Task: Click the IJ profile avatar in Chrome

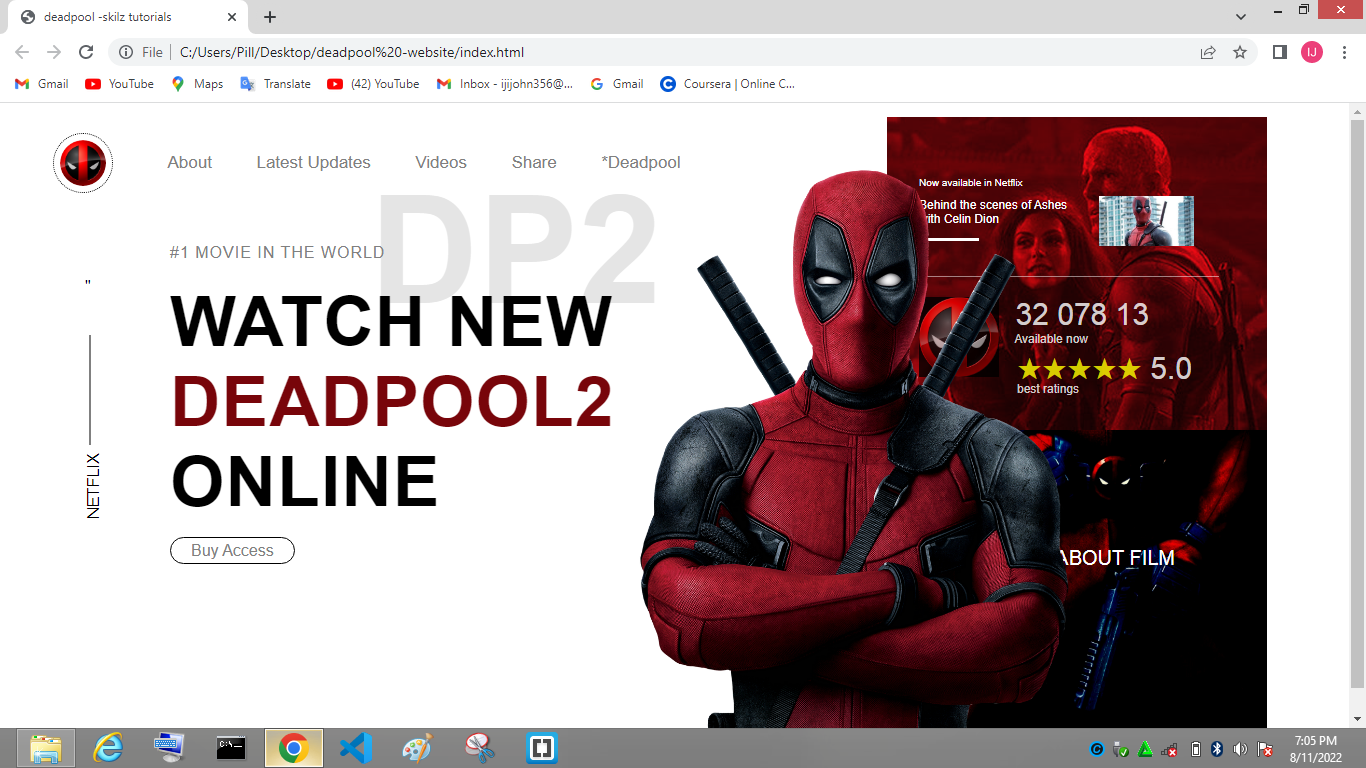Action: click(1312, 52)
